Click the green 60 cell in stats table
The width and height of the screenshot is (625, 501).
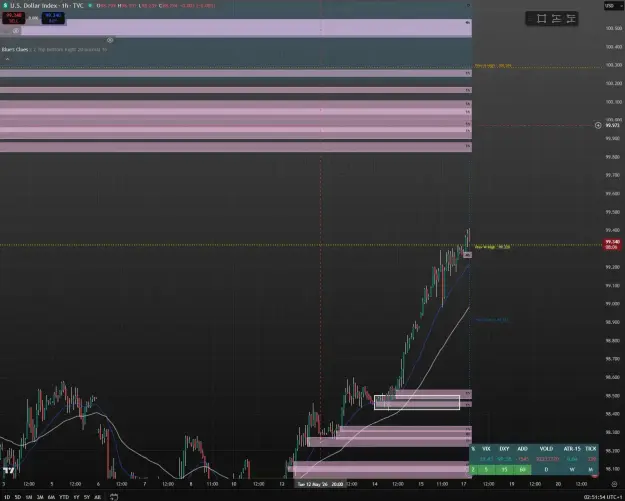[522, 470]
